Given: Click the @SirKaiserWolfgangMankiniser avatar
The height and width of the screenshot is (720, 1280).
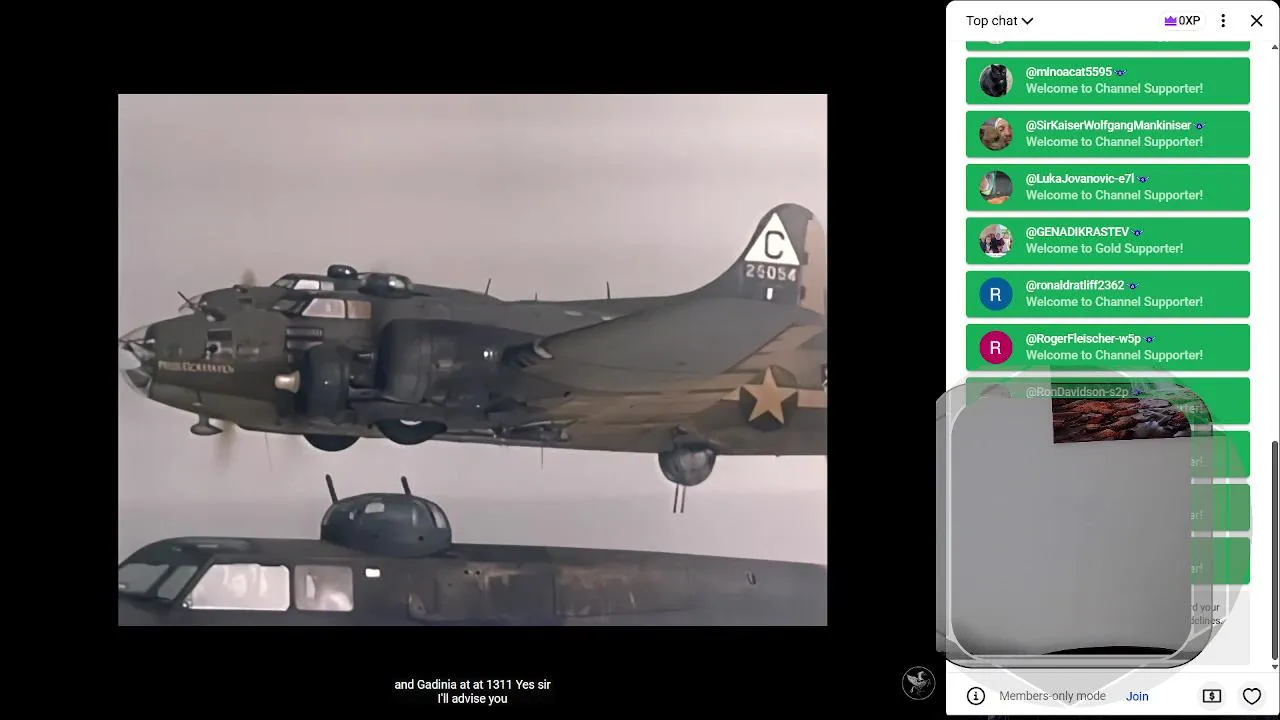Looking at the screenshot, I should pyautogui.click(x=996, y=134).
